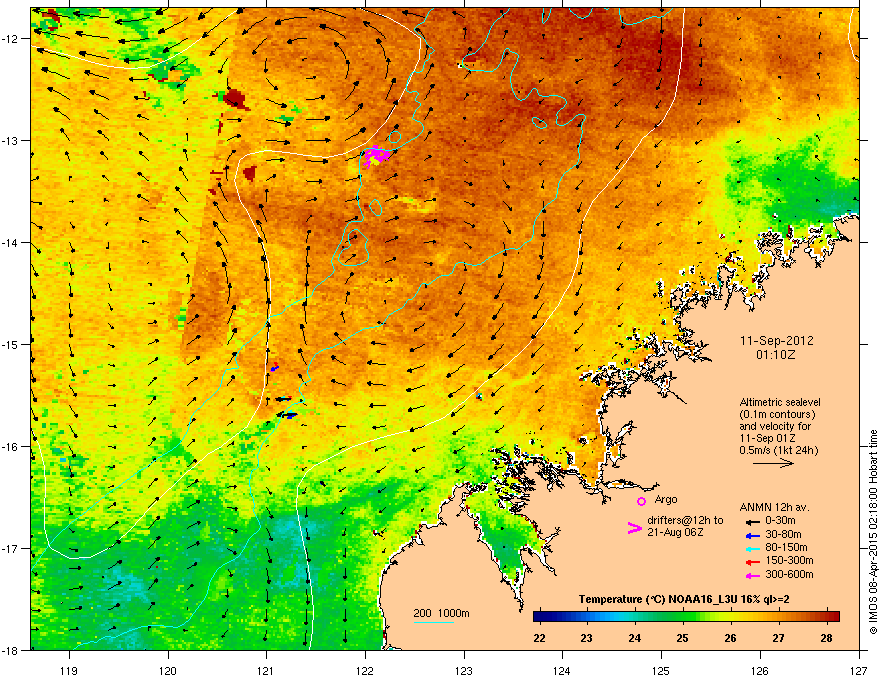Image resolution: width=880 pixels, height=680 pixels.
Task: Click the '300-600m' depth label
Action: [x=789, y=575]
